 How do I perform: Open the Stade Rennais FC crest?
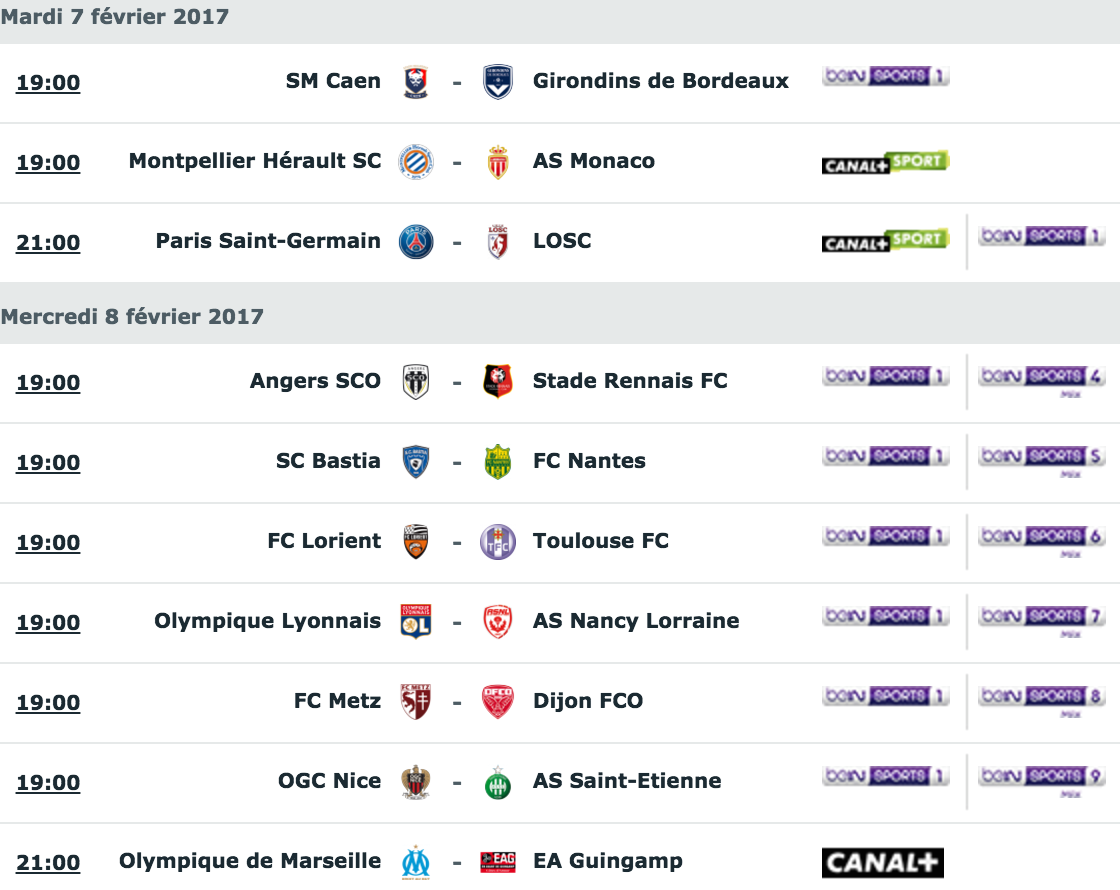[x=498, y=381]
